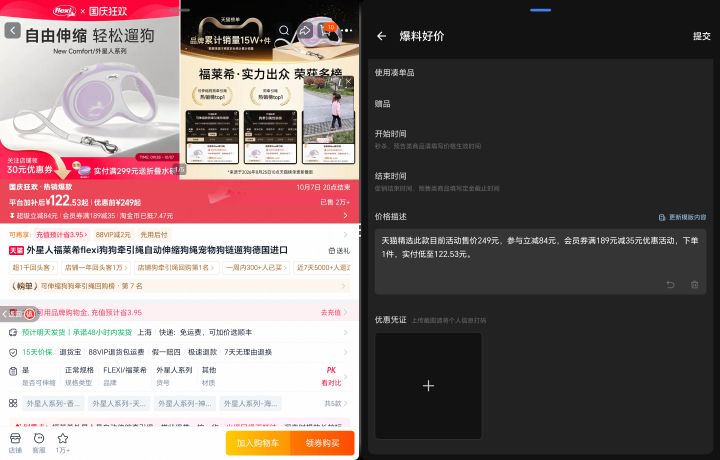Tap the back arrow beside 爆料好价
Image resolution: width=720 pixels, height=460 pixels.
coord(382,36)
